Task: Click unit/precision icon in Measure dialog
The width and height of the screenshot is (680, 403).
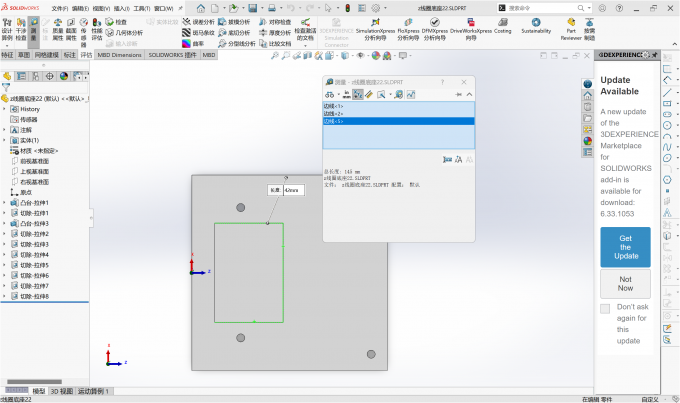Action: pos(347,94)
